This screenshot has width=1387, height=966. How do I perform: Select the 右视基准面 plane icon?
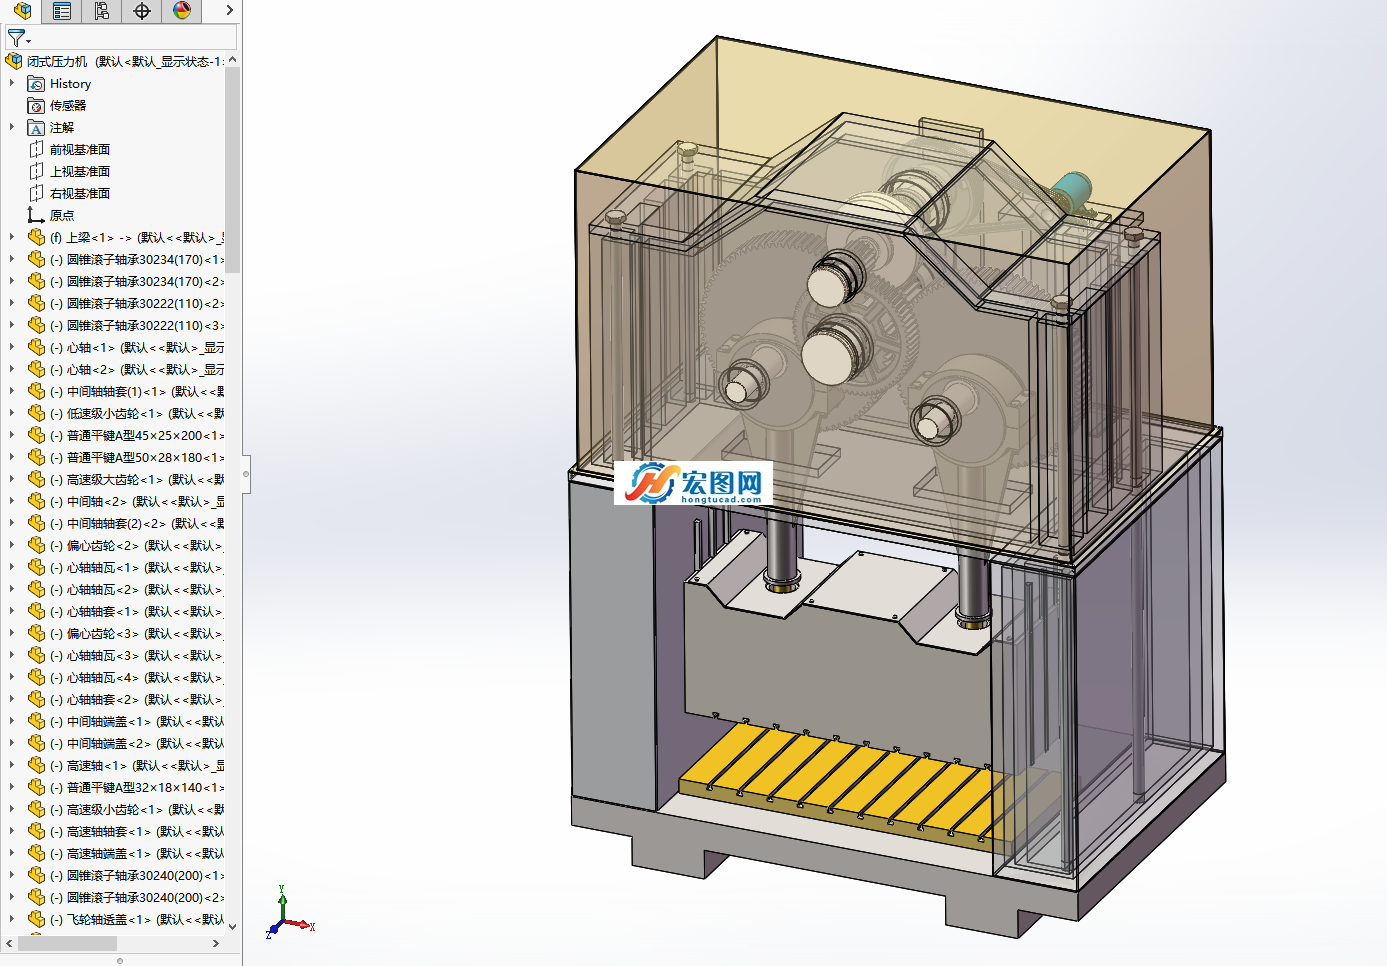point(36,194)
